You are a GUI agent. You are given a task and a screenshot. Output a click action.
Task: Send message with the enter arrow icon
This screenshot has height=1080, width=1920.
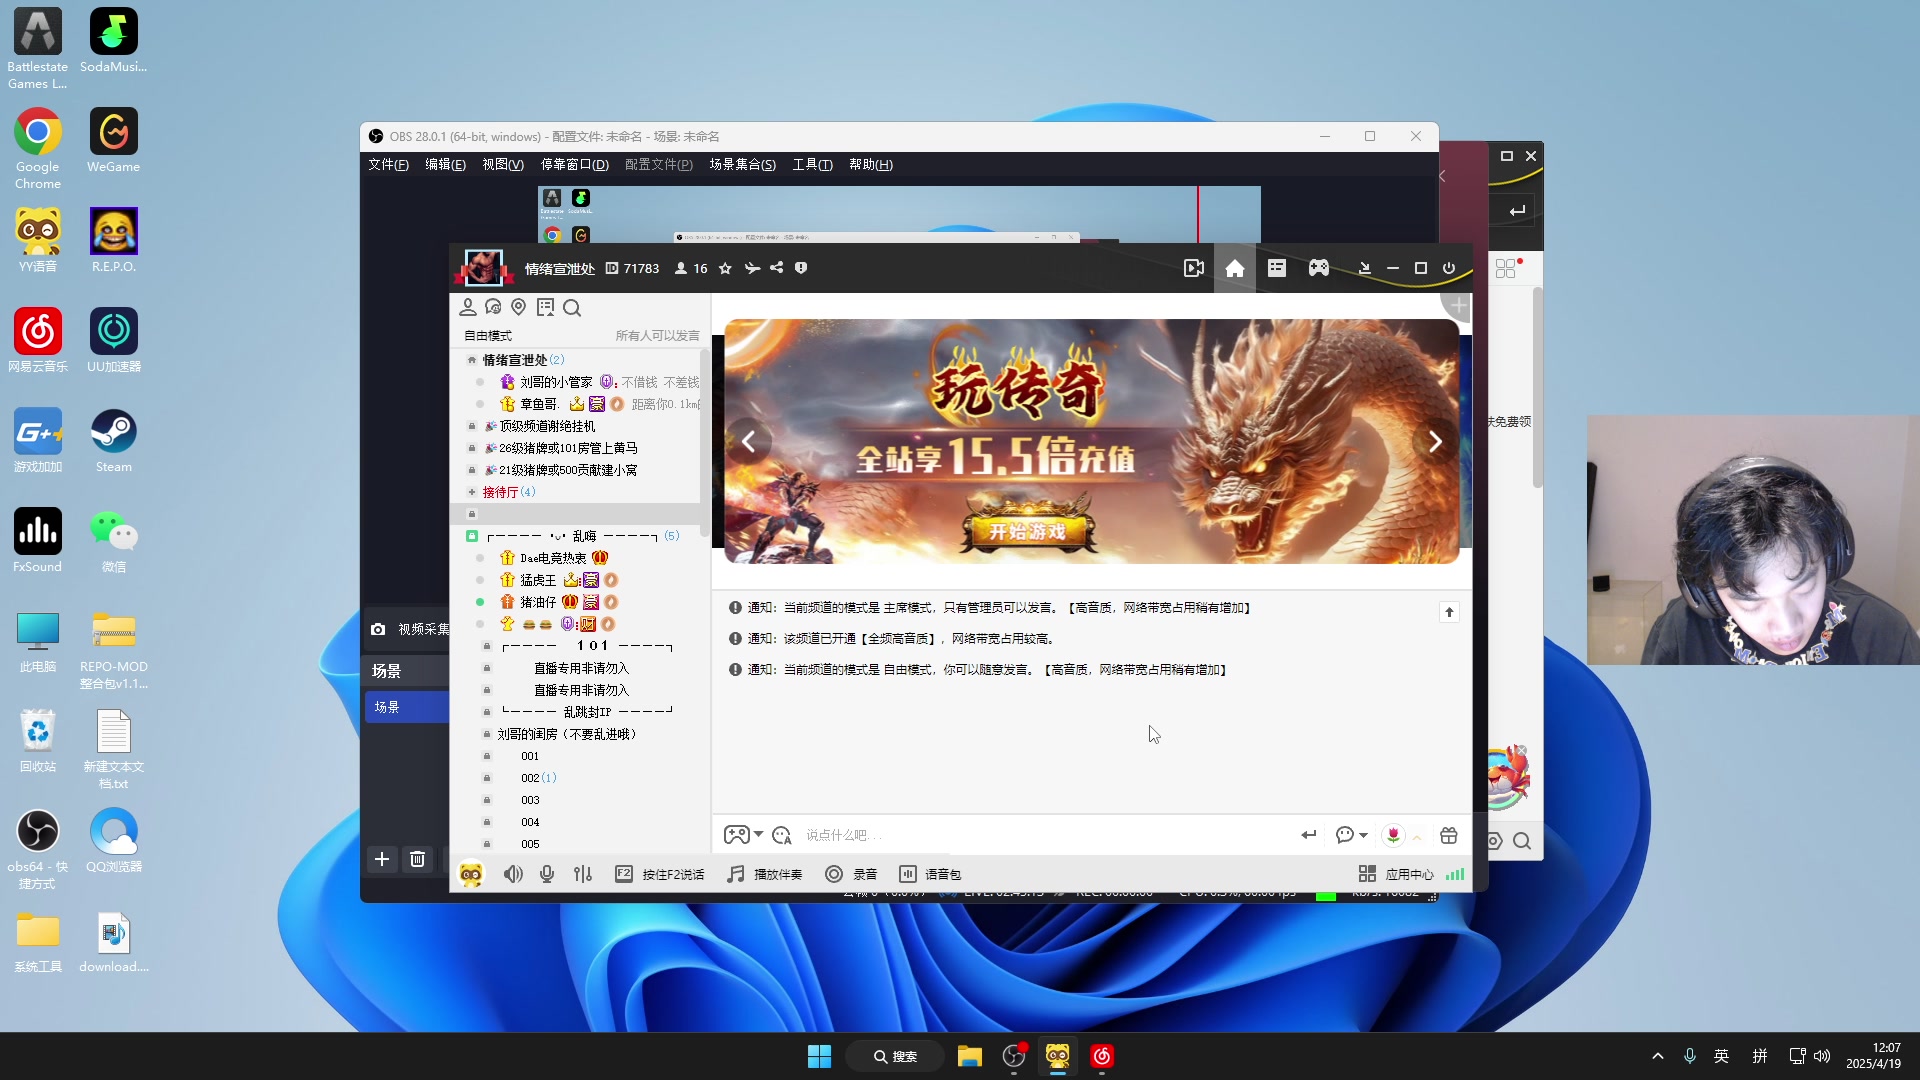pyautogui.click(x=1308, y=835)
